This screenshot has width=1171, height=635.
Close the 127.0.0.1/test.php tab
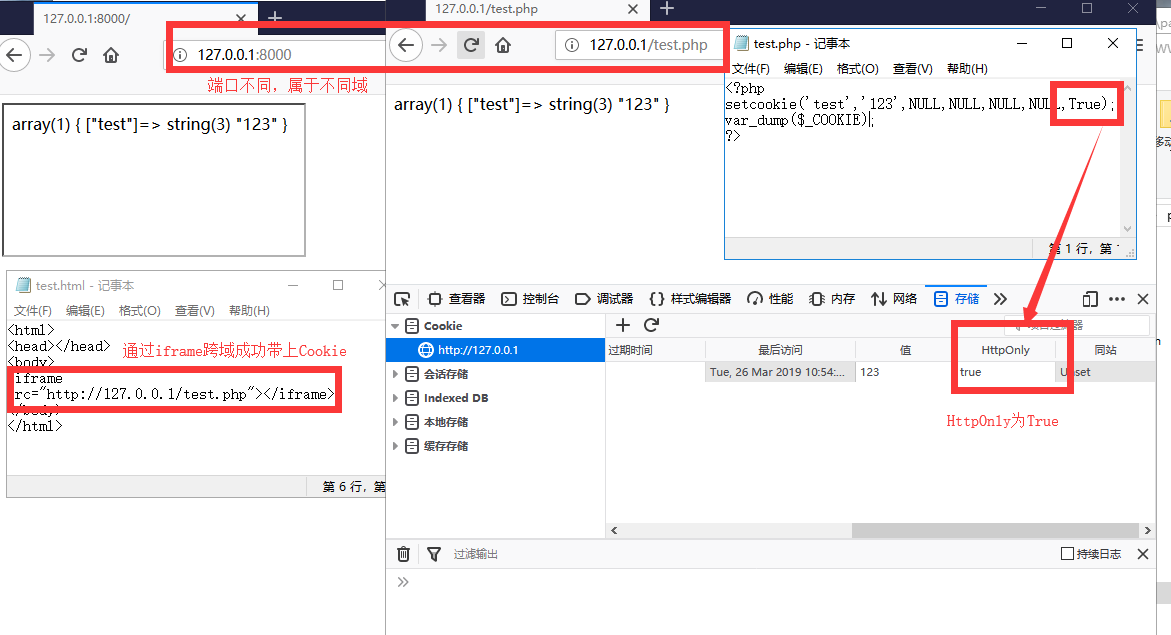pos(633,9)
